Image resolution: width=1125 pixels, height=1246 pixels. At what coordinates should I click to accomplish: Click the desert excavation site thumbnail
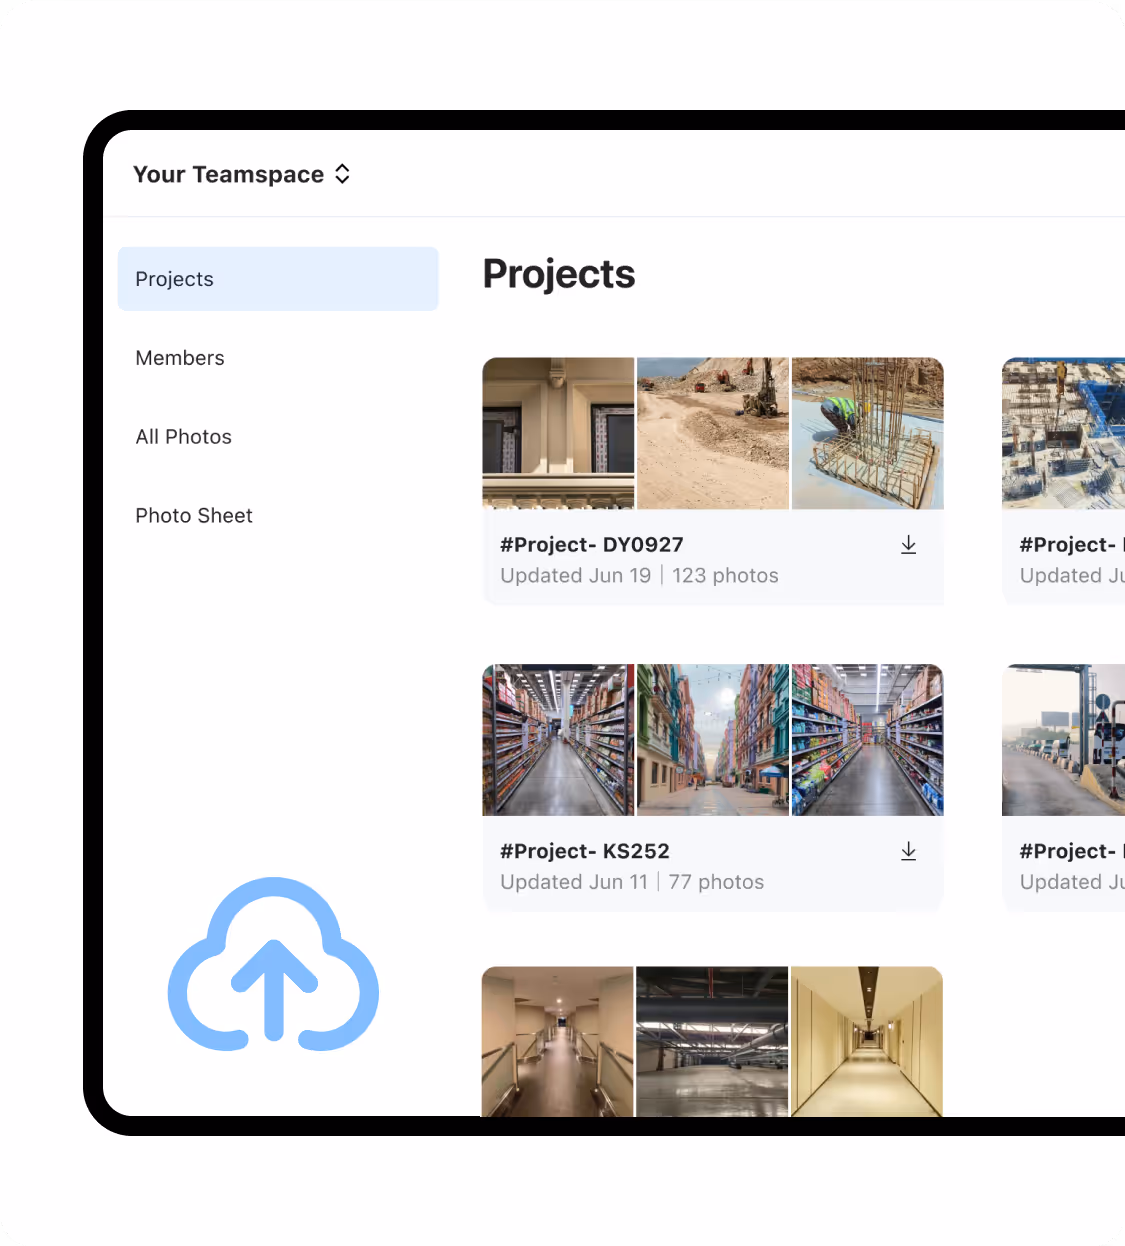pyautogui.click(x=712, y=433)
